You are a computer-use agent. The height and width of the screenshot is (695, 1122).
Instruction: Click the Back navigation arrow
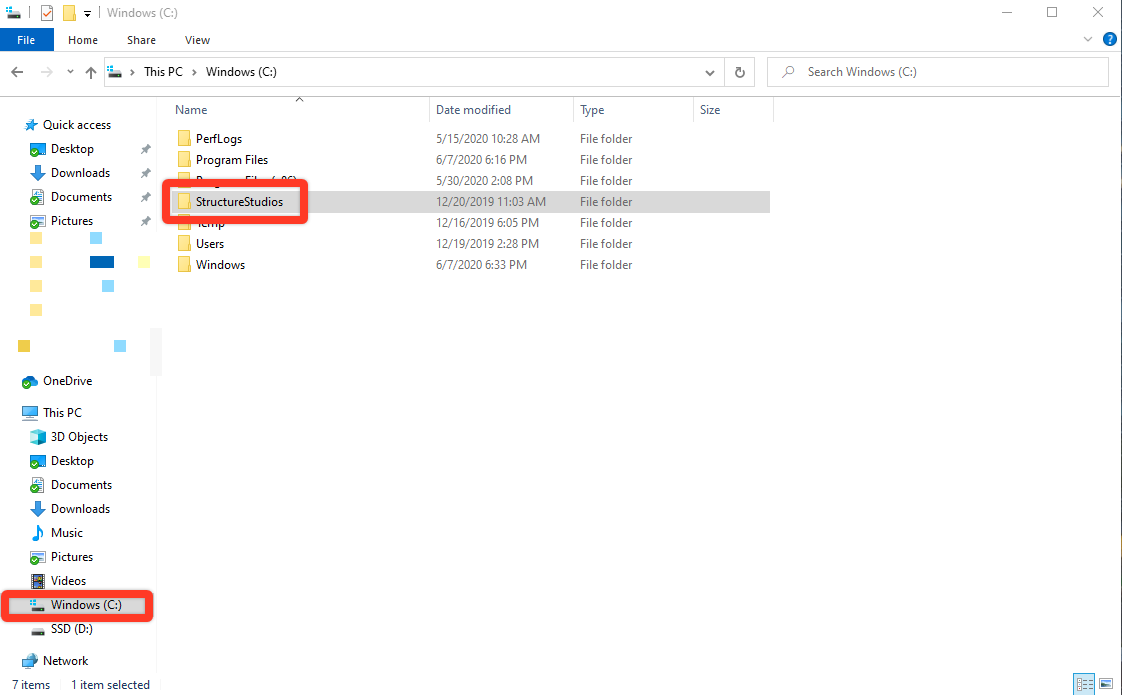(17, 71)
